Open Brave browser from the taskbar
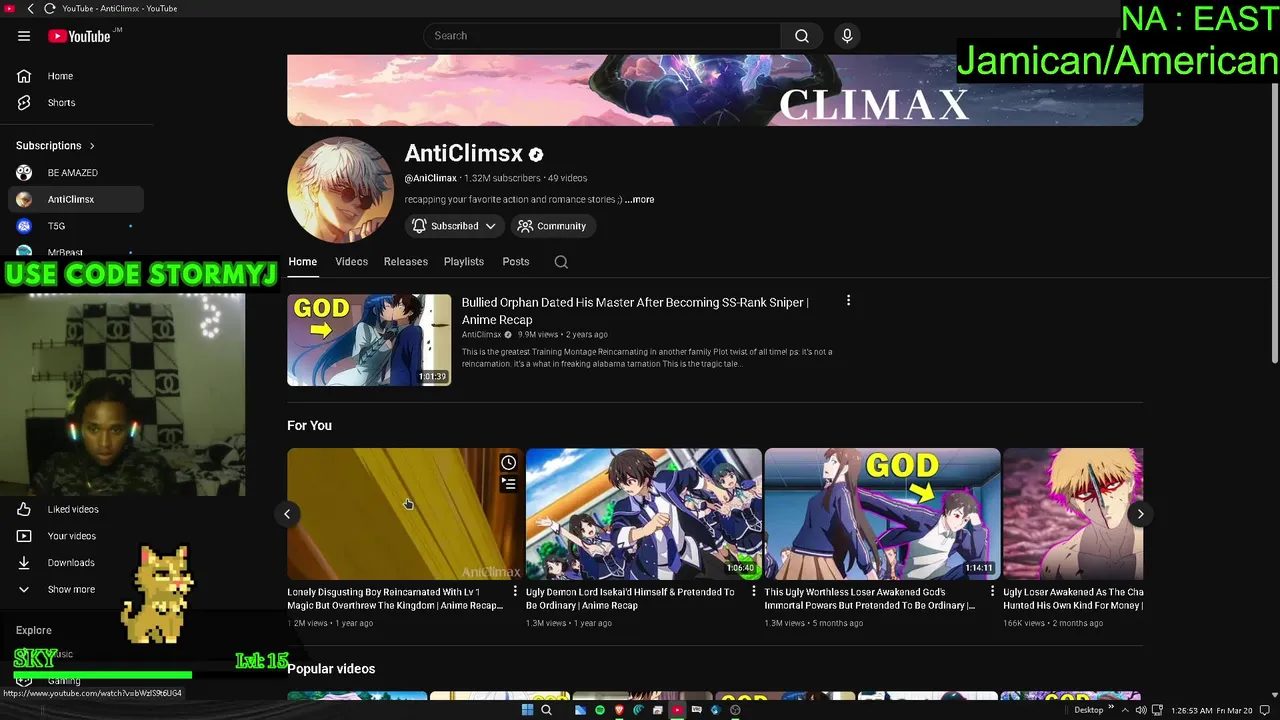1280x720 pixels. pos(619,710)
